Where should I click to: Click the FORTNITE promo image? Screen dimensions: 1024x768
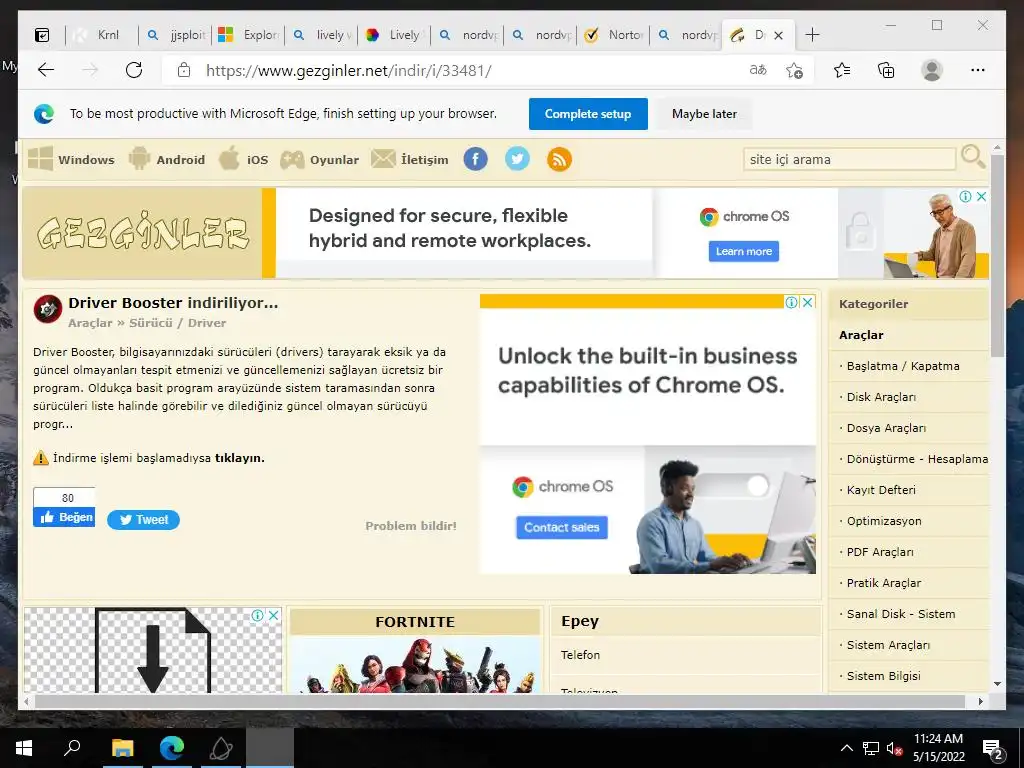pos(415,665)
